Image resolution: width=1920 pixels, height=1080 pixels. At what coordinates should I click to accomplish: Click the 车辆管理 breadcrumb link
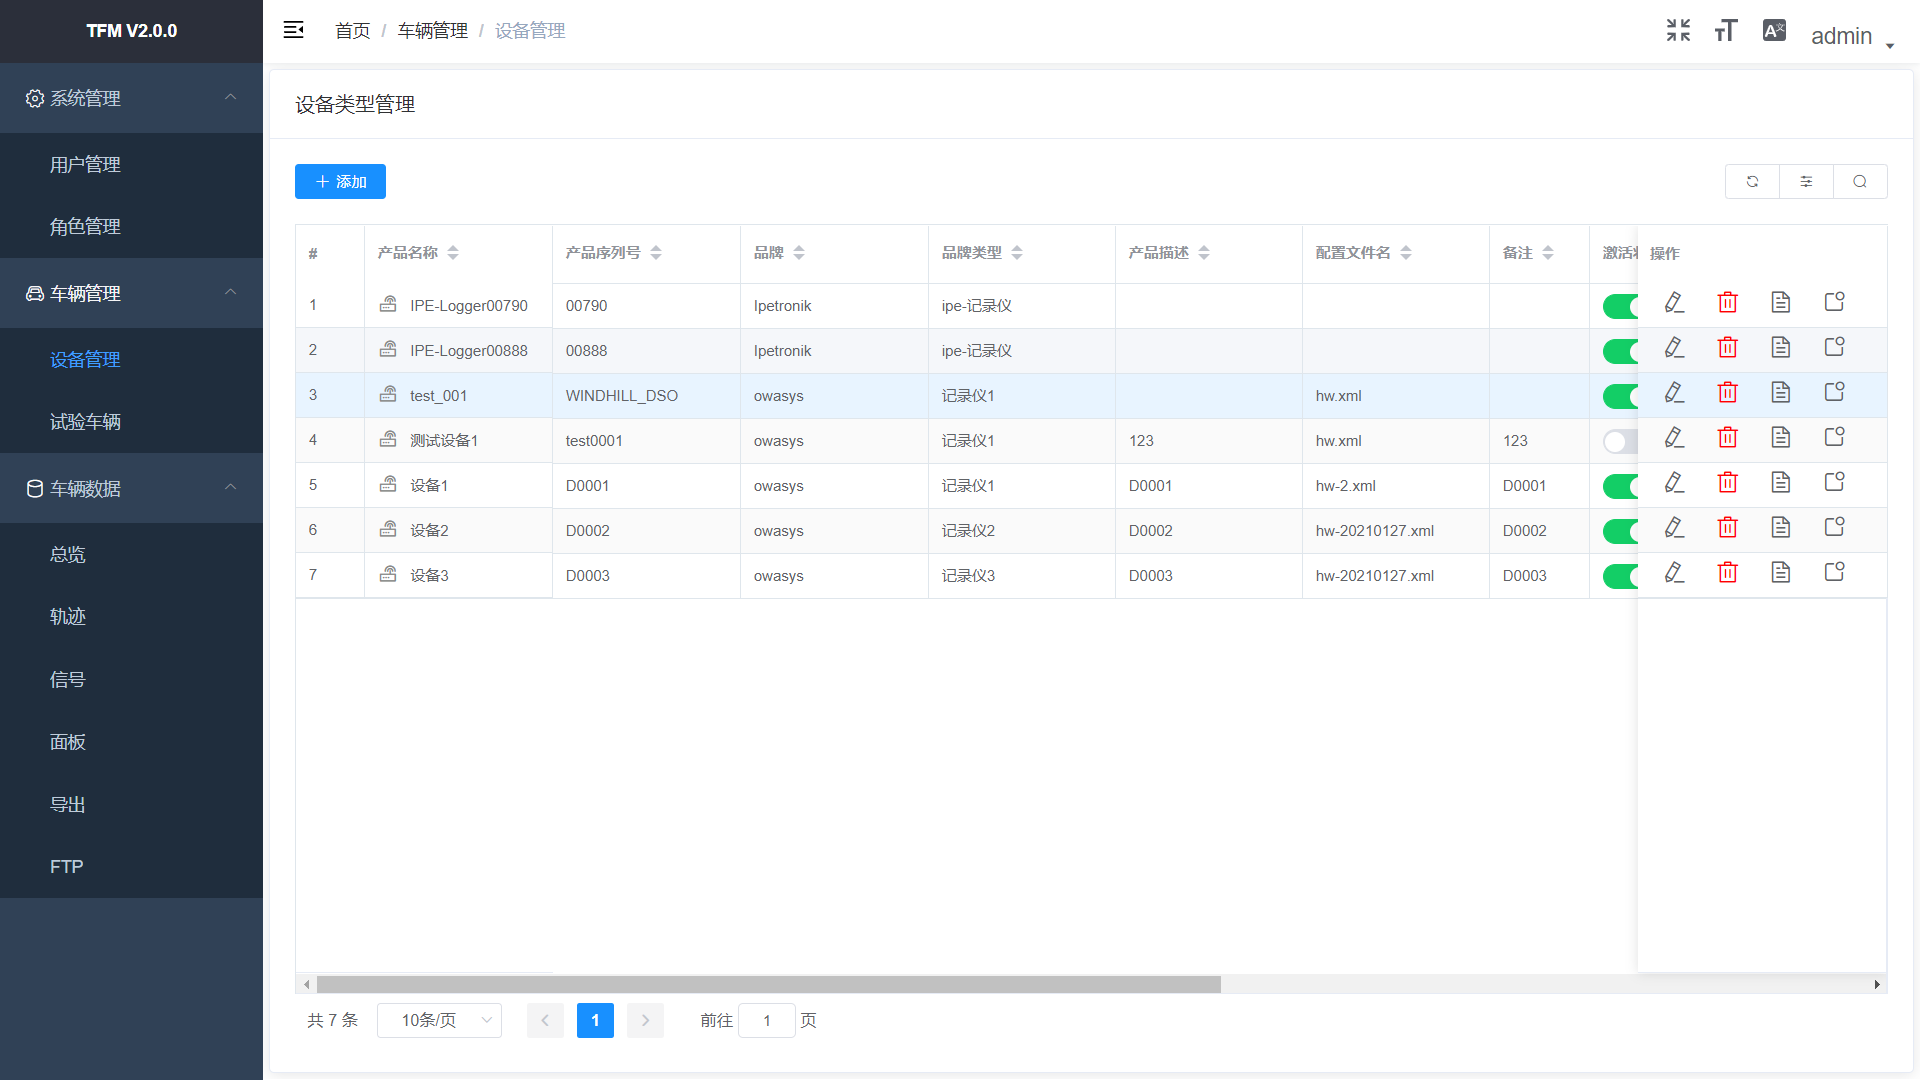[432, 31]
